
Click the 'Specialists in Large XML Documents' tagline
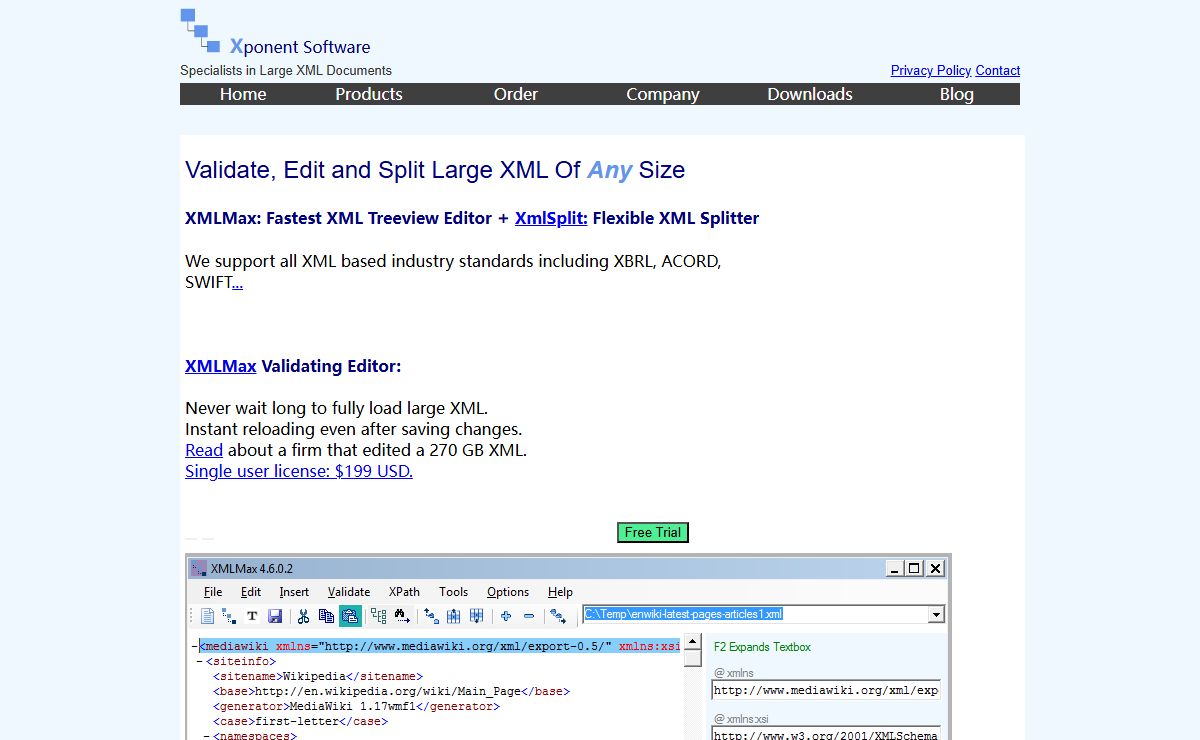click(x=286, y=70)
